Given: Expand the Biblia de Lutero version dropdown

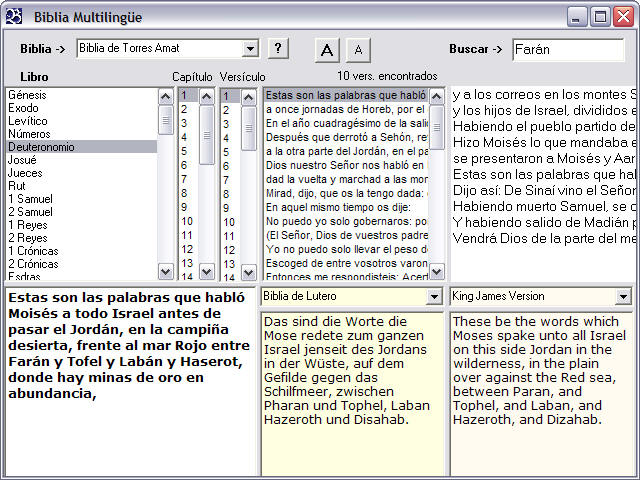Looking at the screenshot, I should point(434,297).
